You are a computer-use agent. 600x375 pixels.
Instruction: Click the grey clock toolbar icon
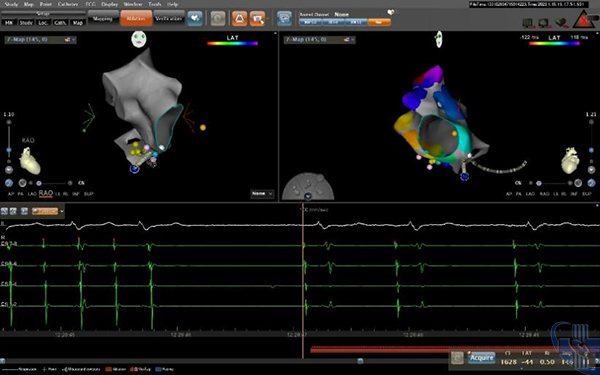point(218,19)
